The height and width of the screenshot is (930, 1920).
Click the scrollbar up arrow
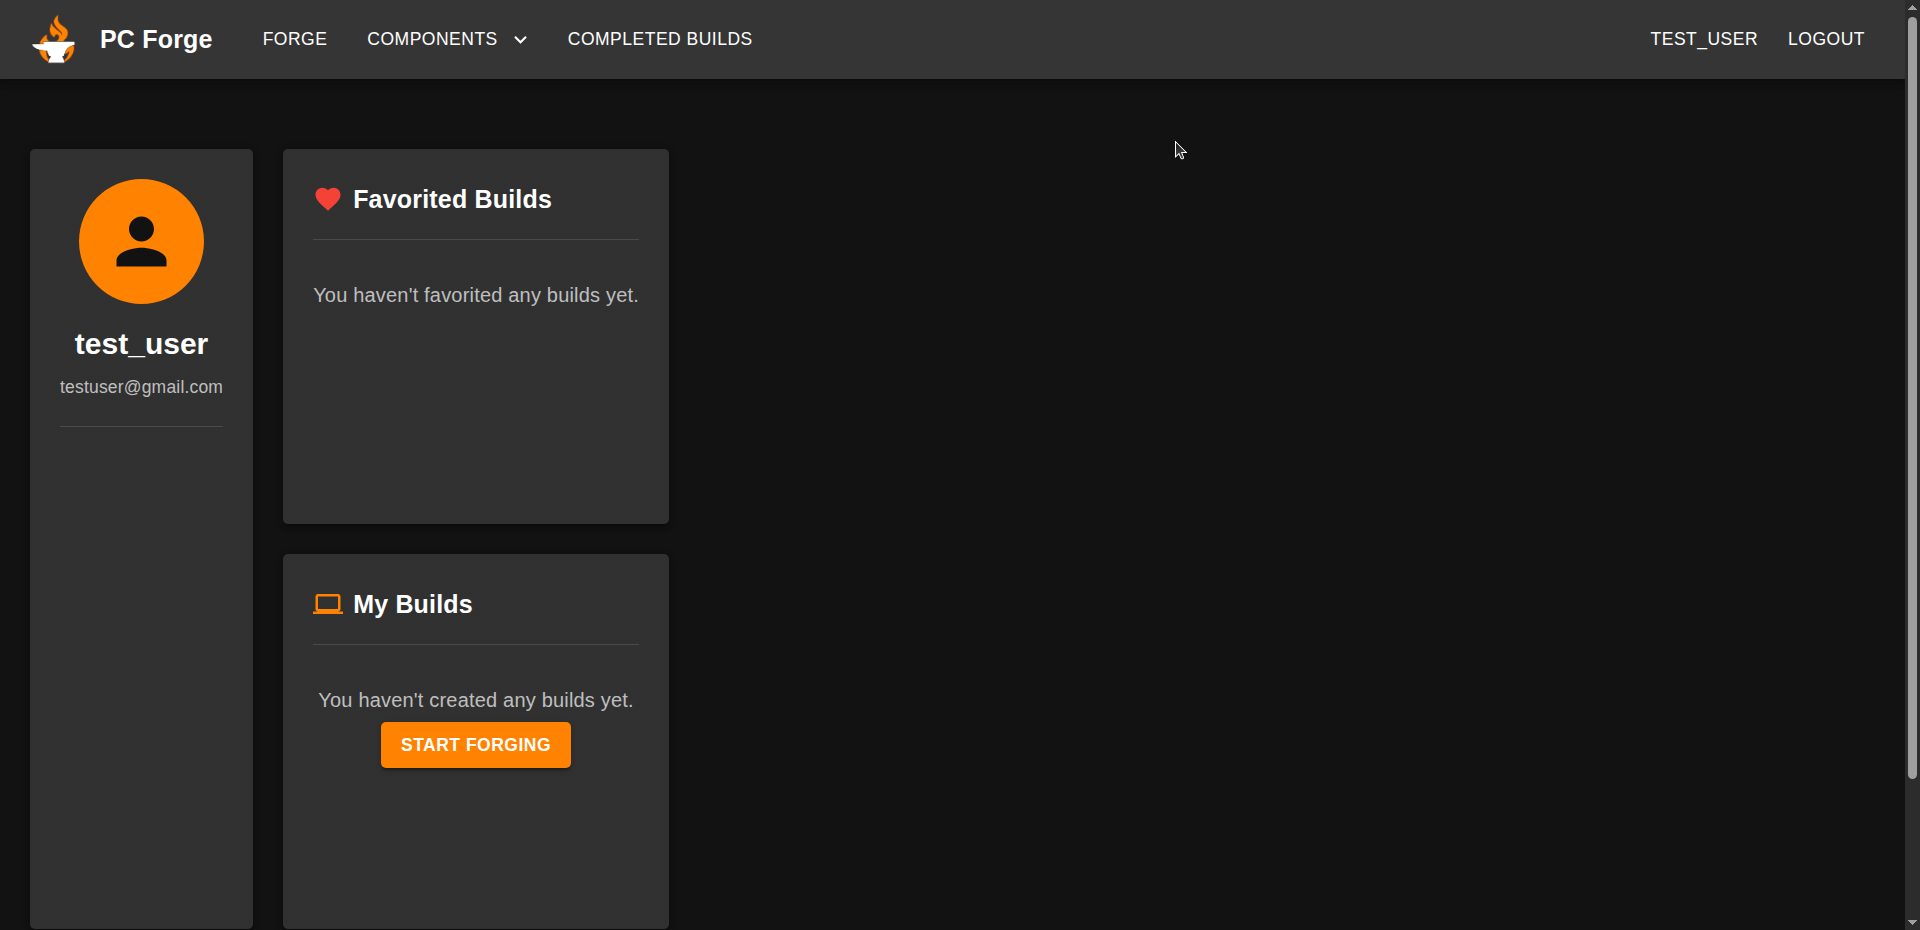[x=1912, y=7]
